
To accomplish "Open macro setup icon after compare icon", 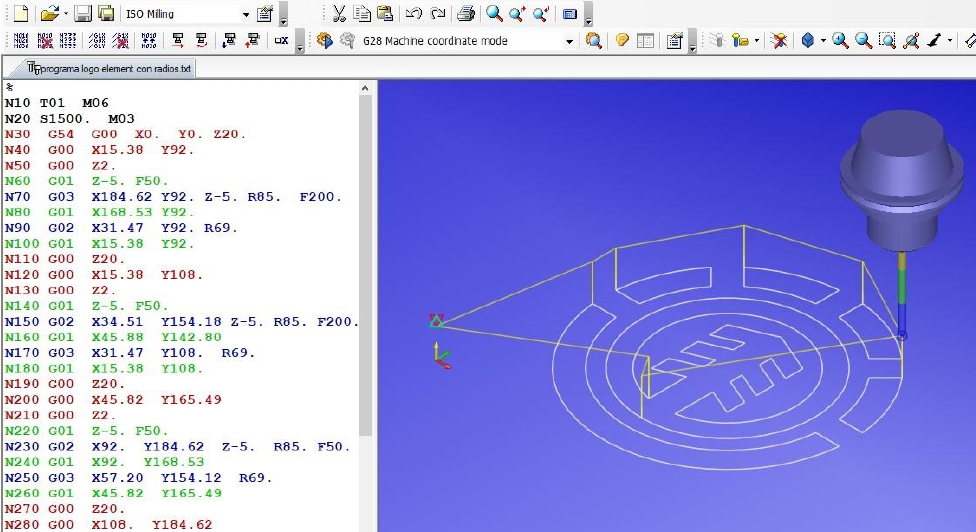I will [675, 40].
